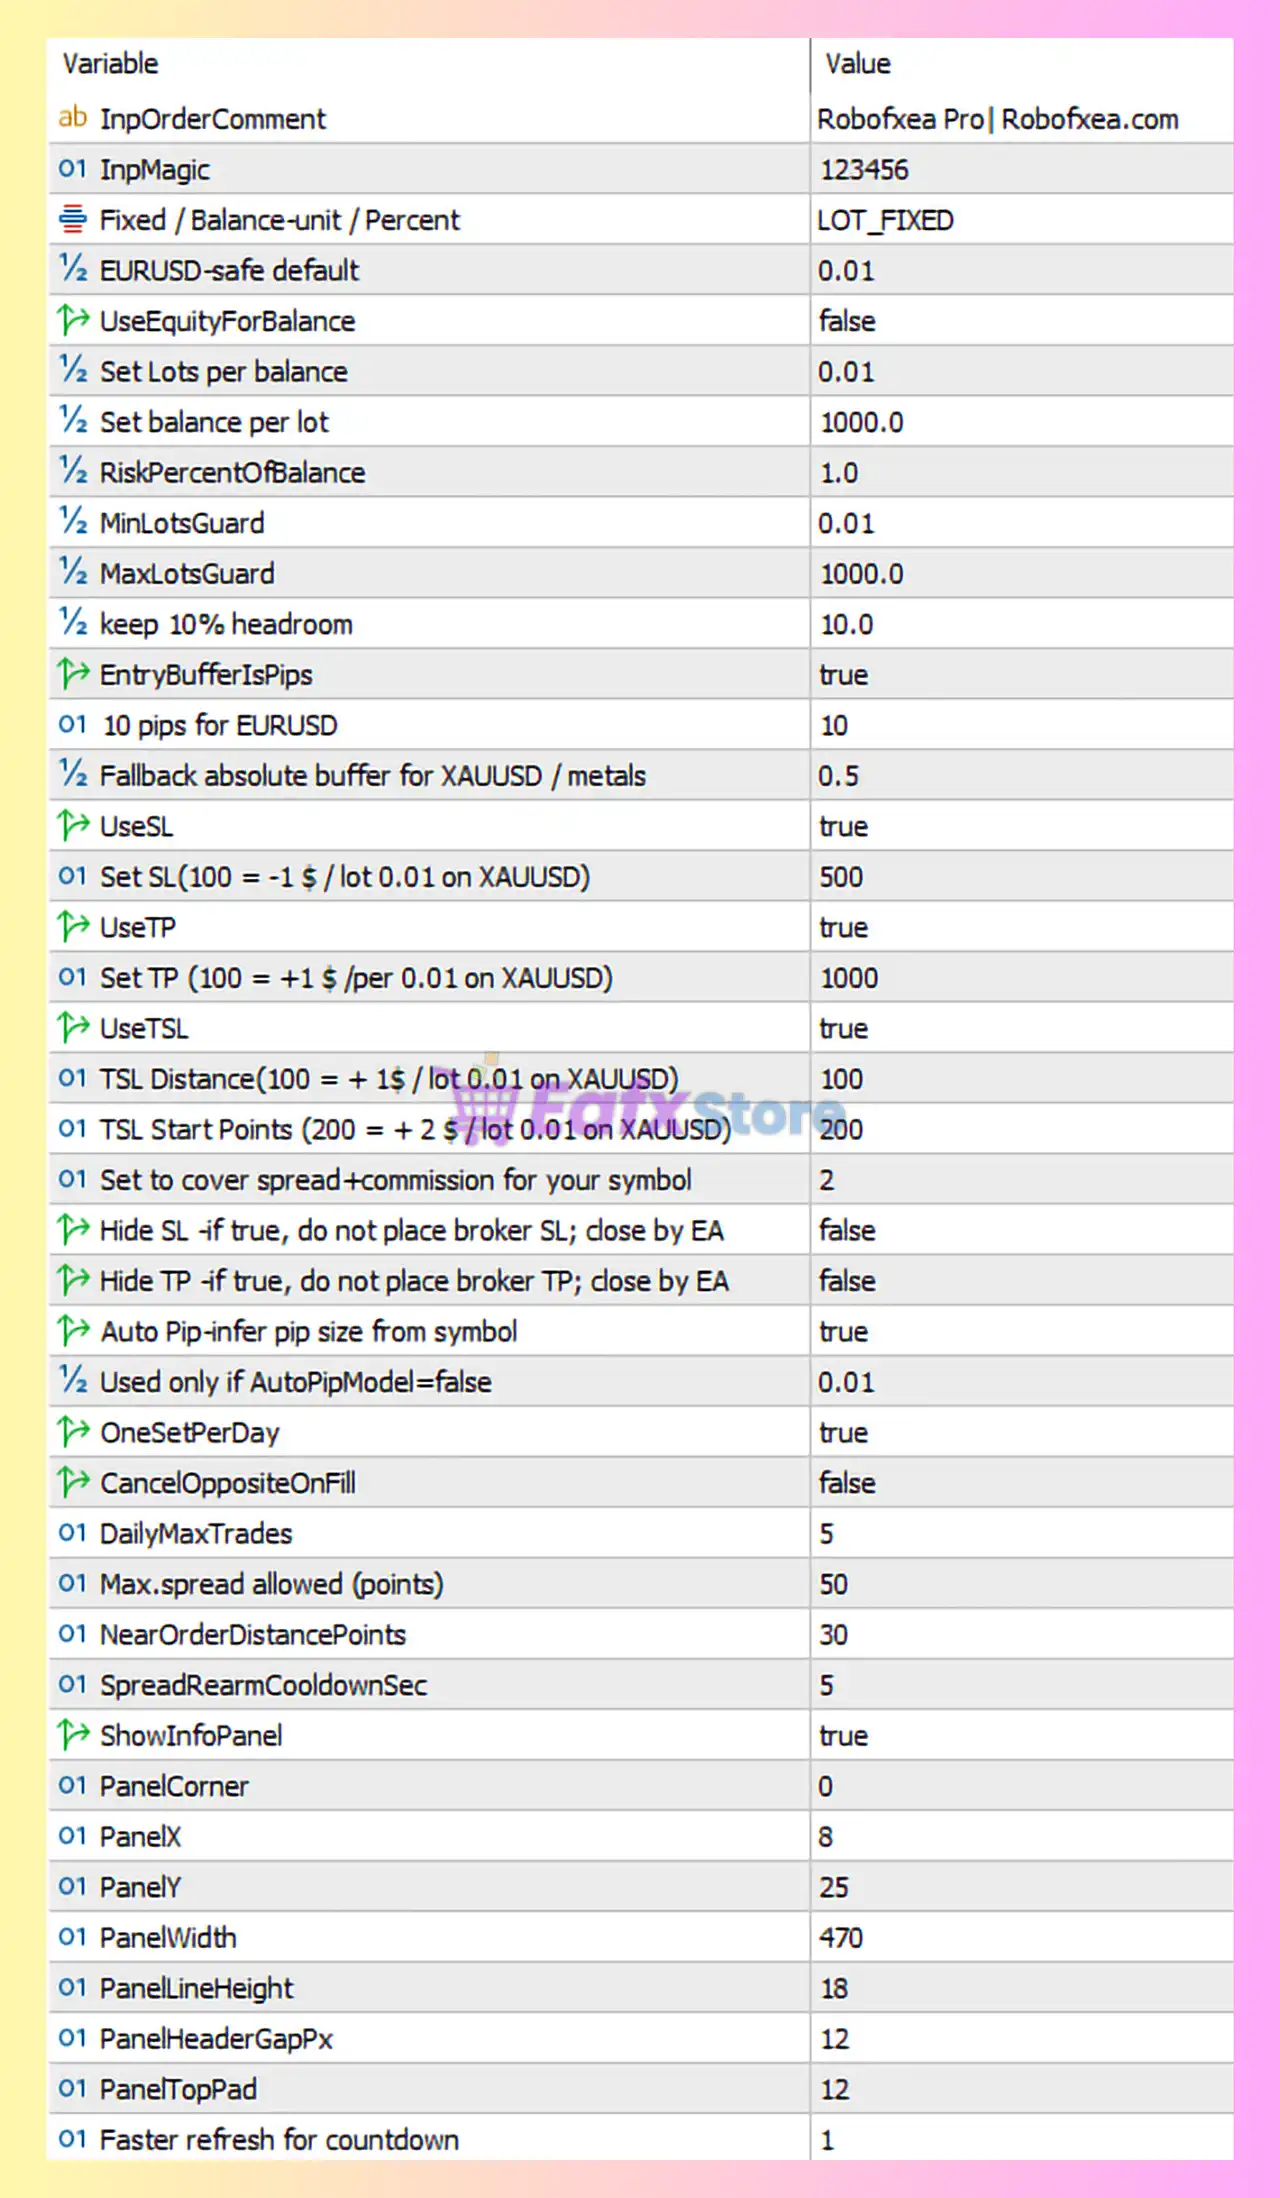
Task: Click the bool icon beside EntryBufferIsPips
Action: (72, 674)
